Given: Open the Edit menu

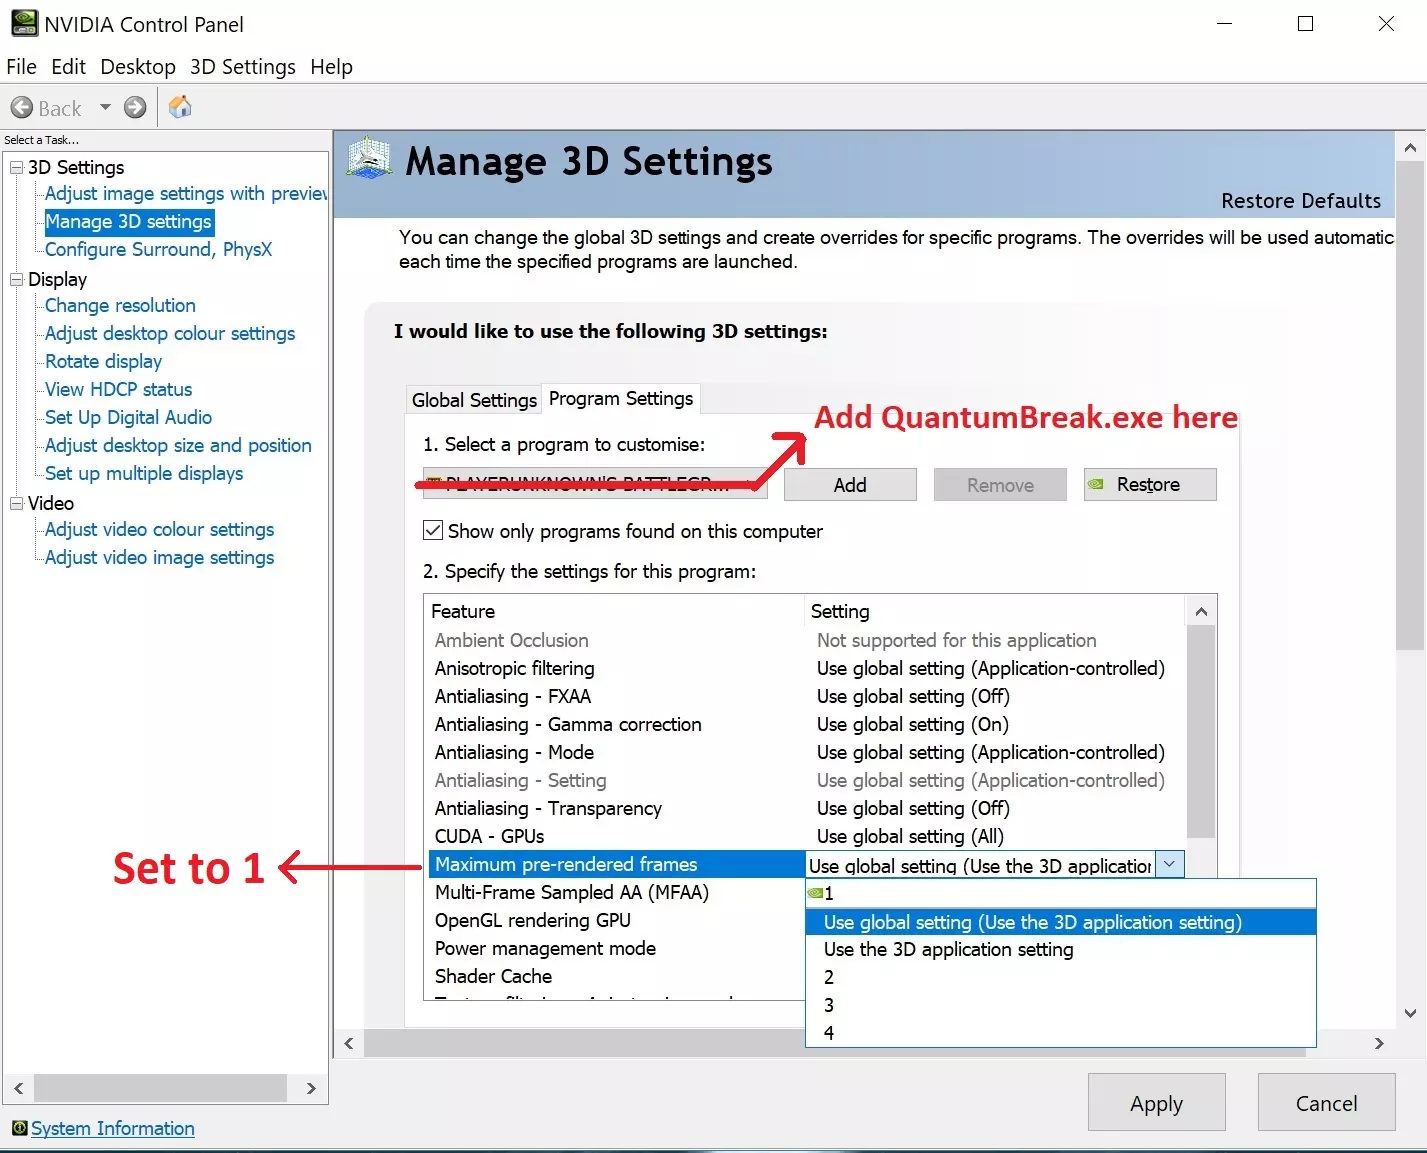Looking at the screenshot, I should 68,67.
